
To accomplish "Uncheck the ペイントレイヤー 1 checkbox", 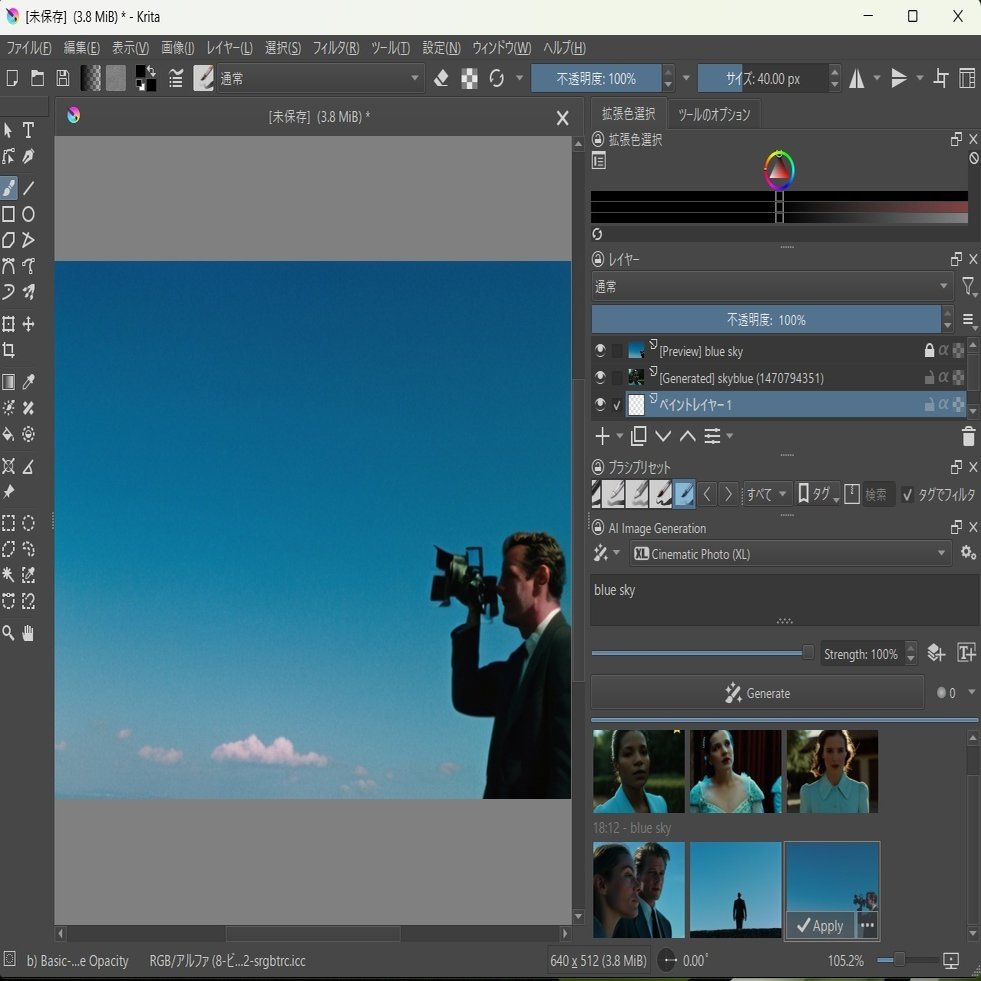I will 618,405.
